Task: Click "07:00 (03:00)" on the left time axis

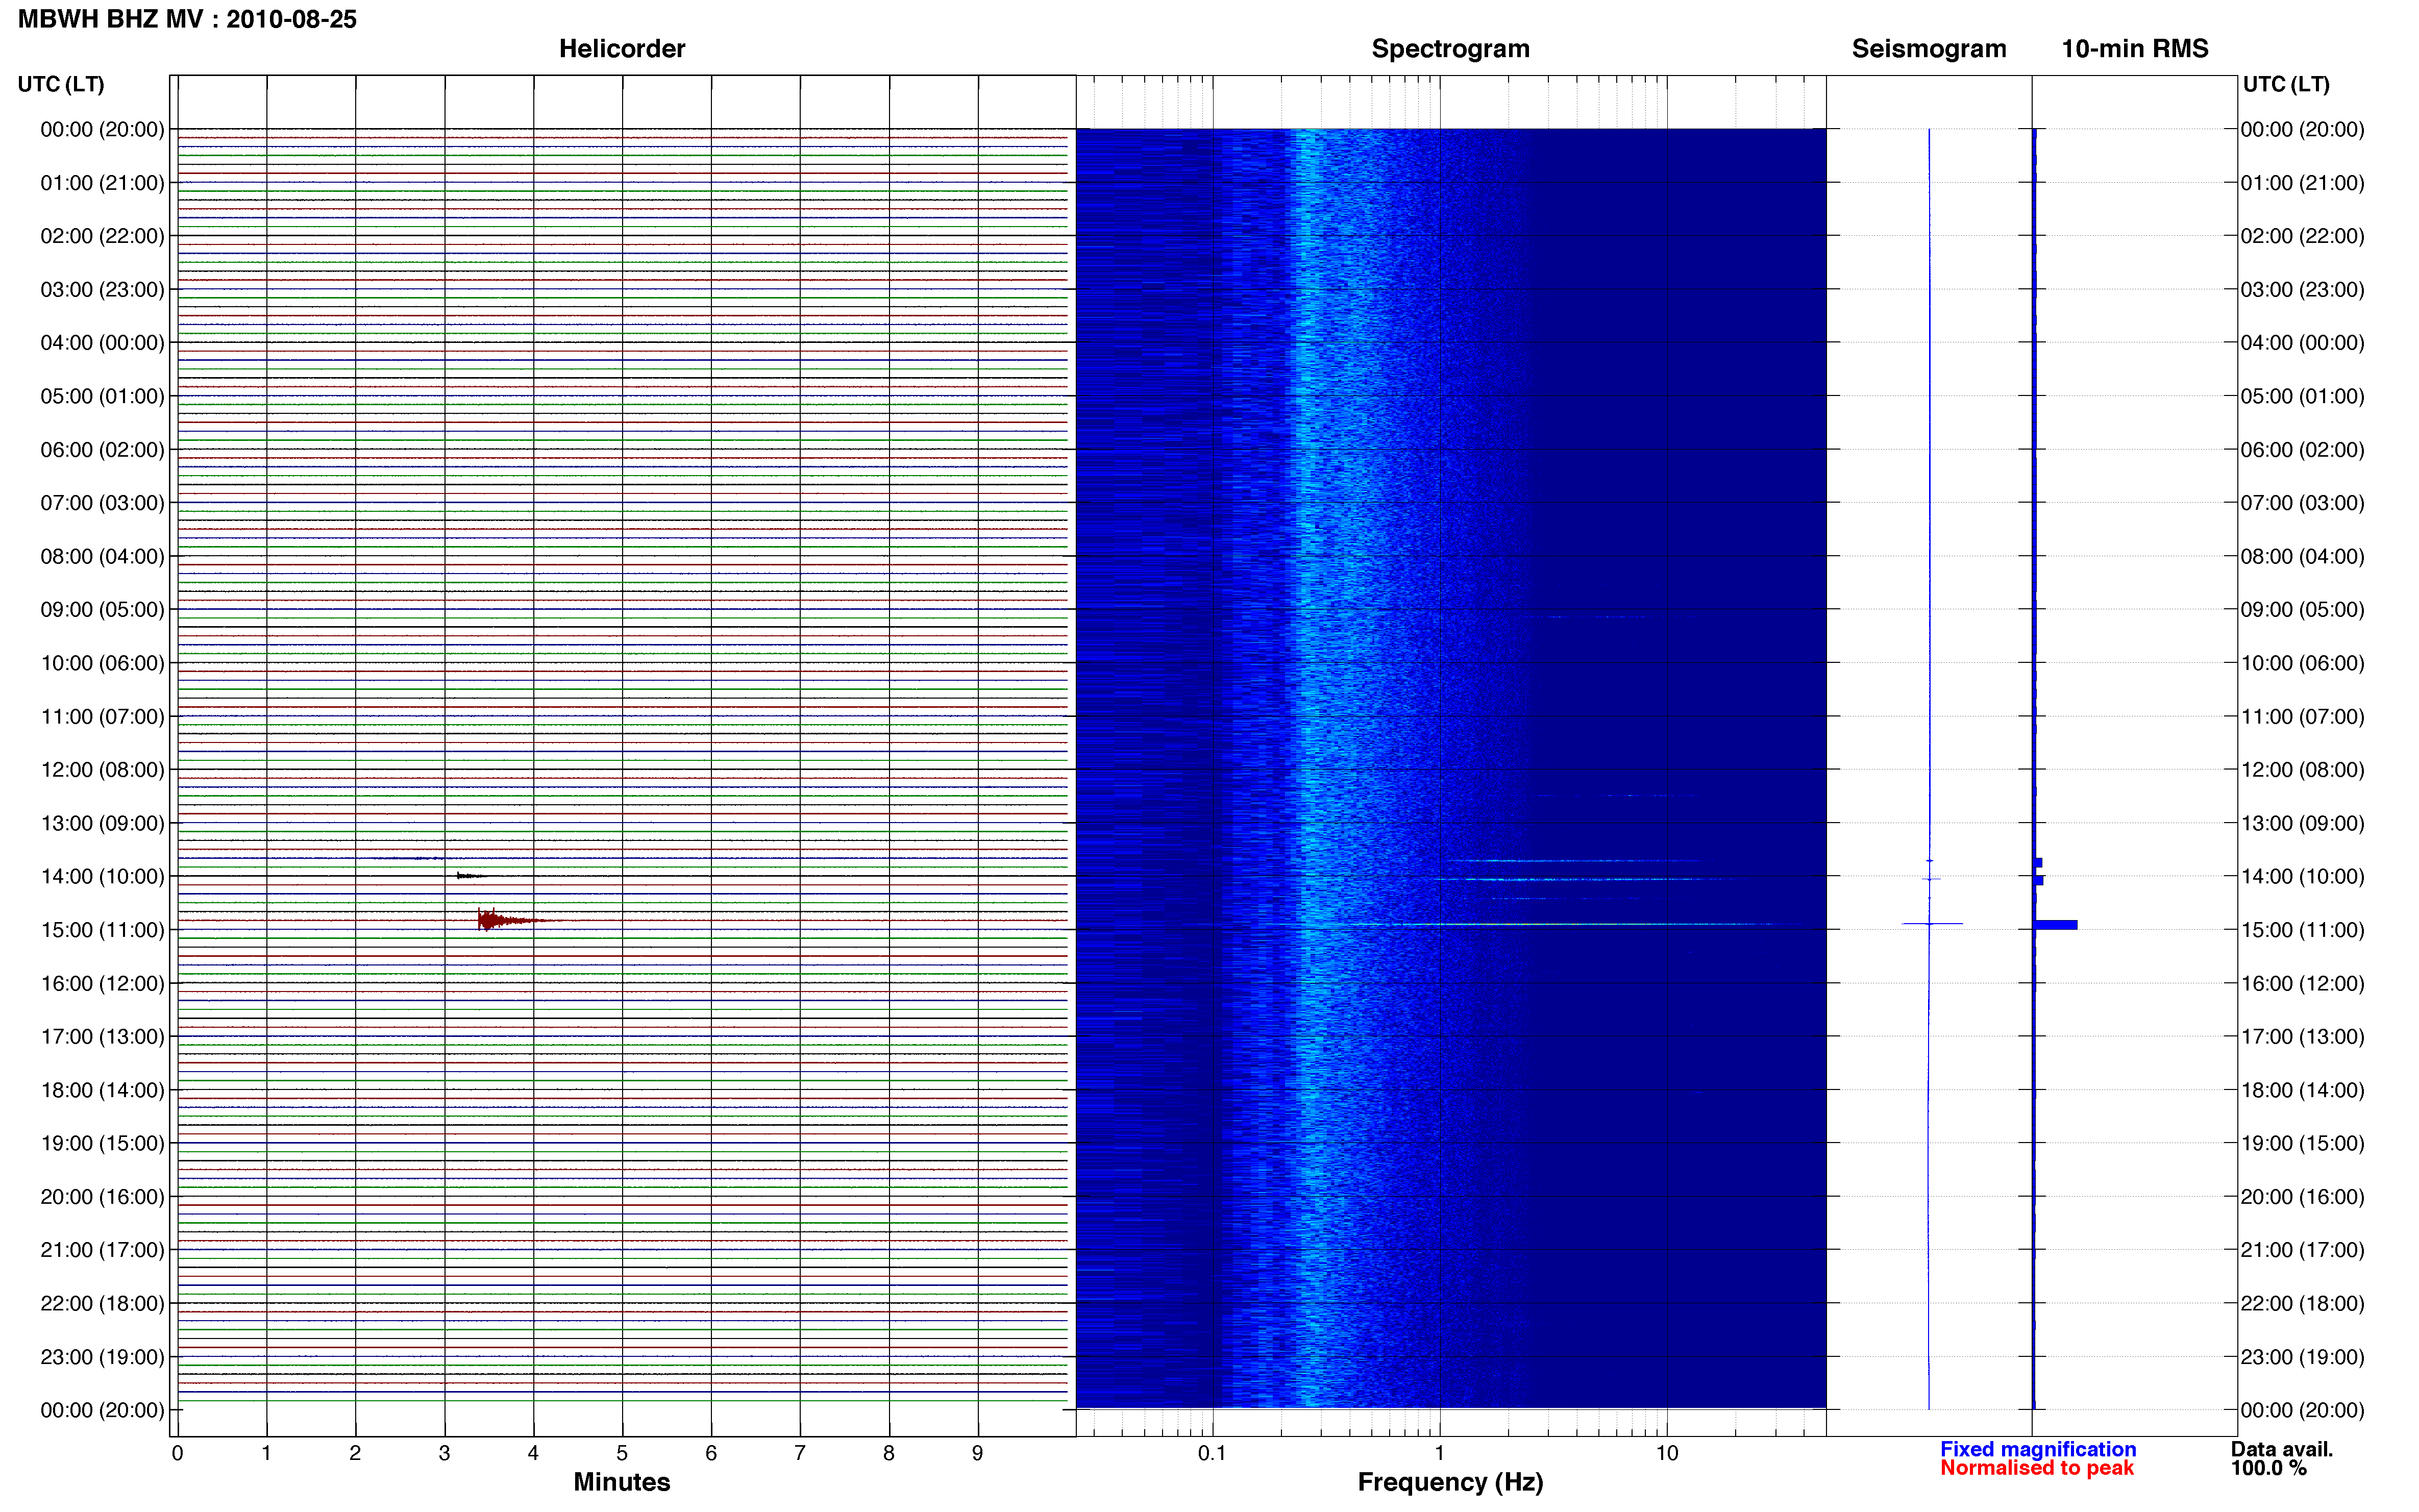Action: point(102,503)
